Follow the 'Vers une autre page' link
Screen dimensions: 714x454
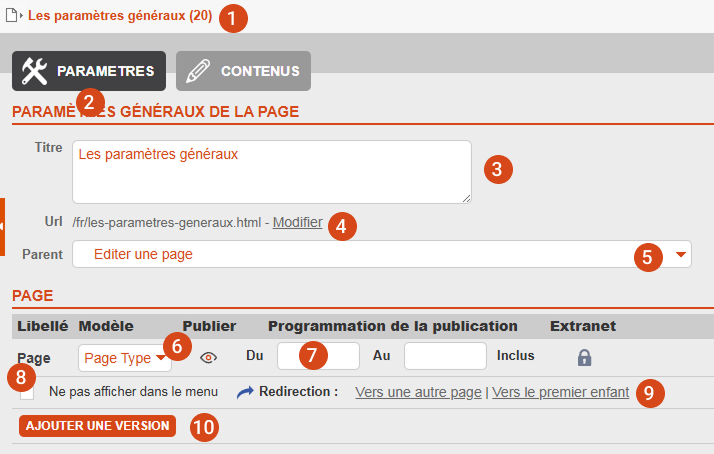tap(418, 393)
